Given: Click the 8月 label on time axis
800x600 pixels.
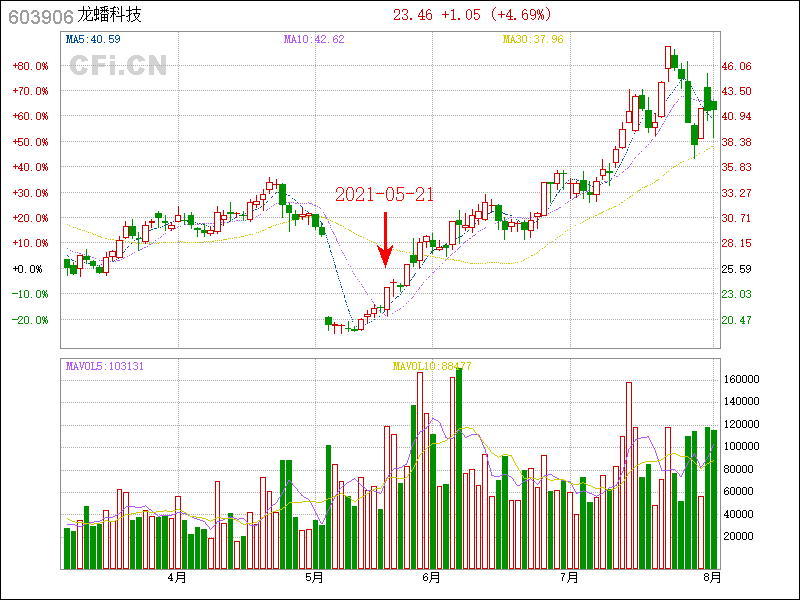Looking at the screenshot, I should 712,577.
